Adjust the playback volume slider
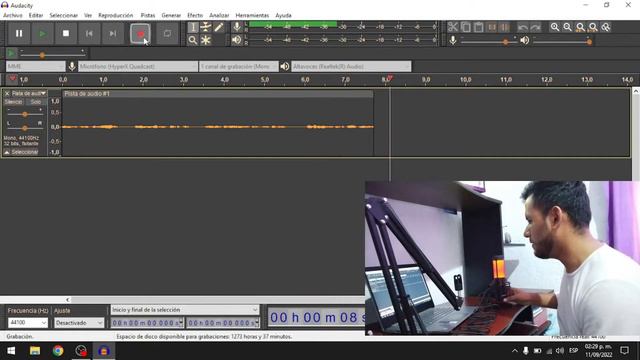This screenshot has width=640, height=360. 562,41
